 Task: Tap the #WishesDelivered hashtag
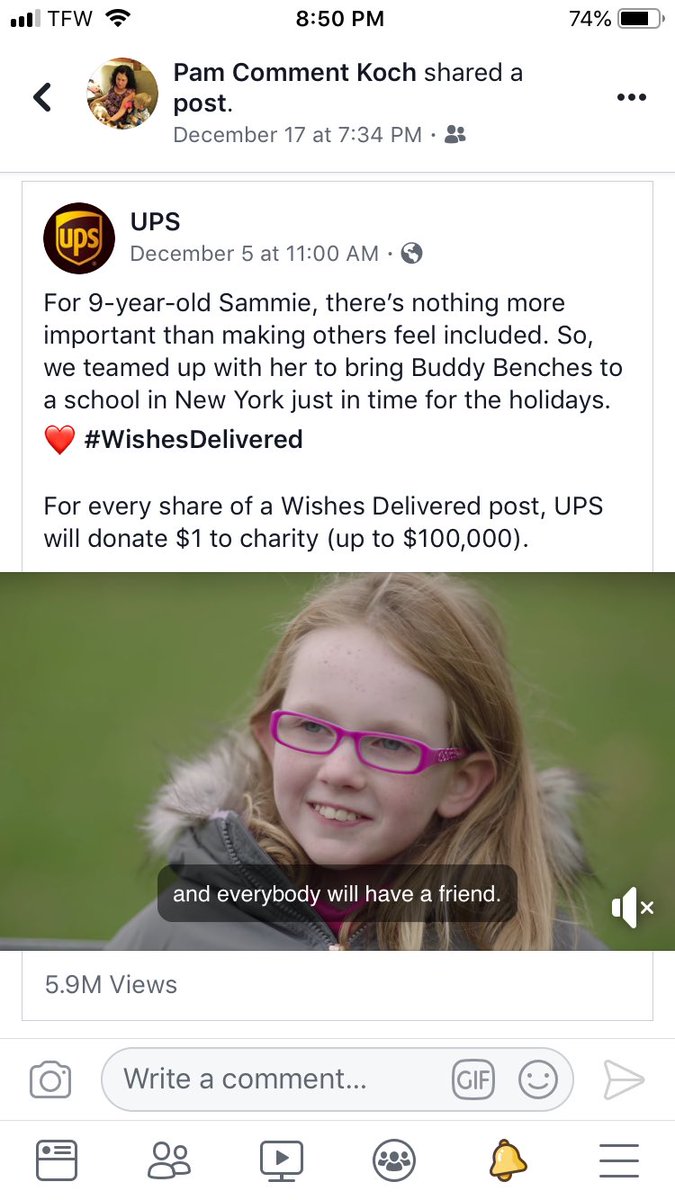(193, 439)
